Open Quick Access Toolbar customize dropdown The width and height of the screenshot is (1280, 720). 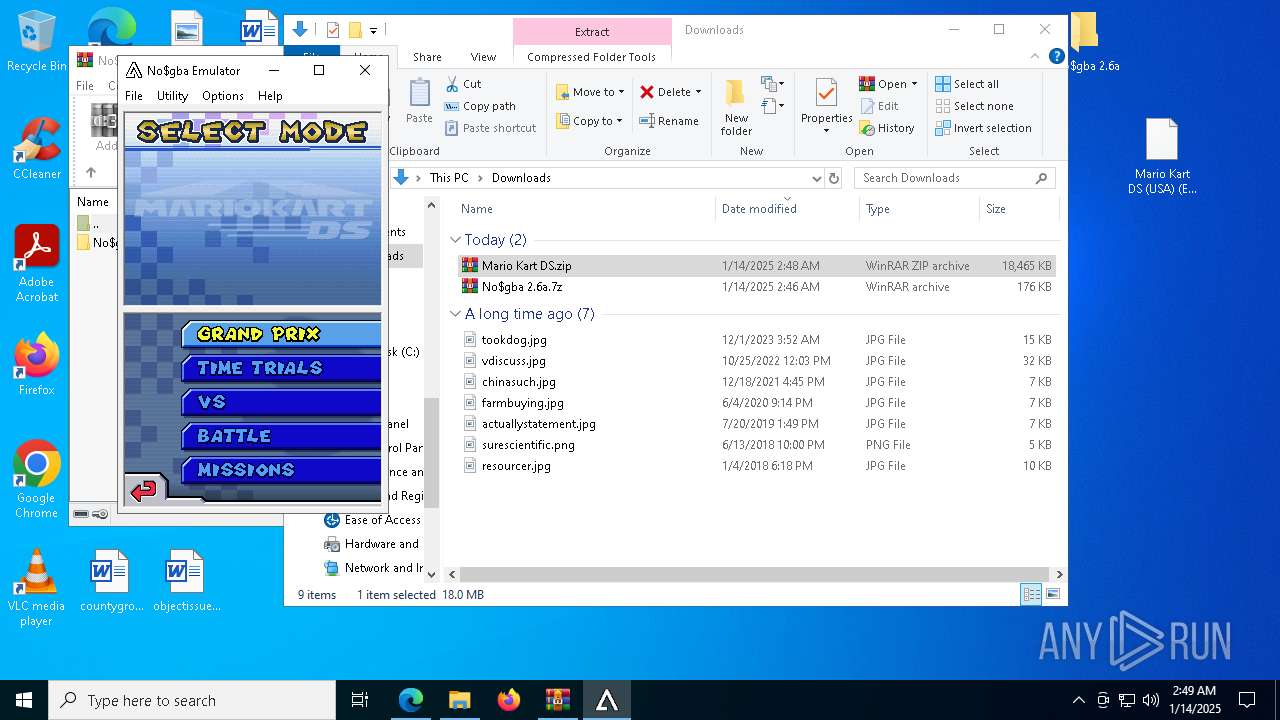(373, 30)
